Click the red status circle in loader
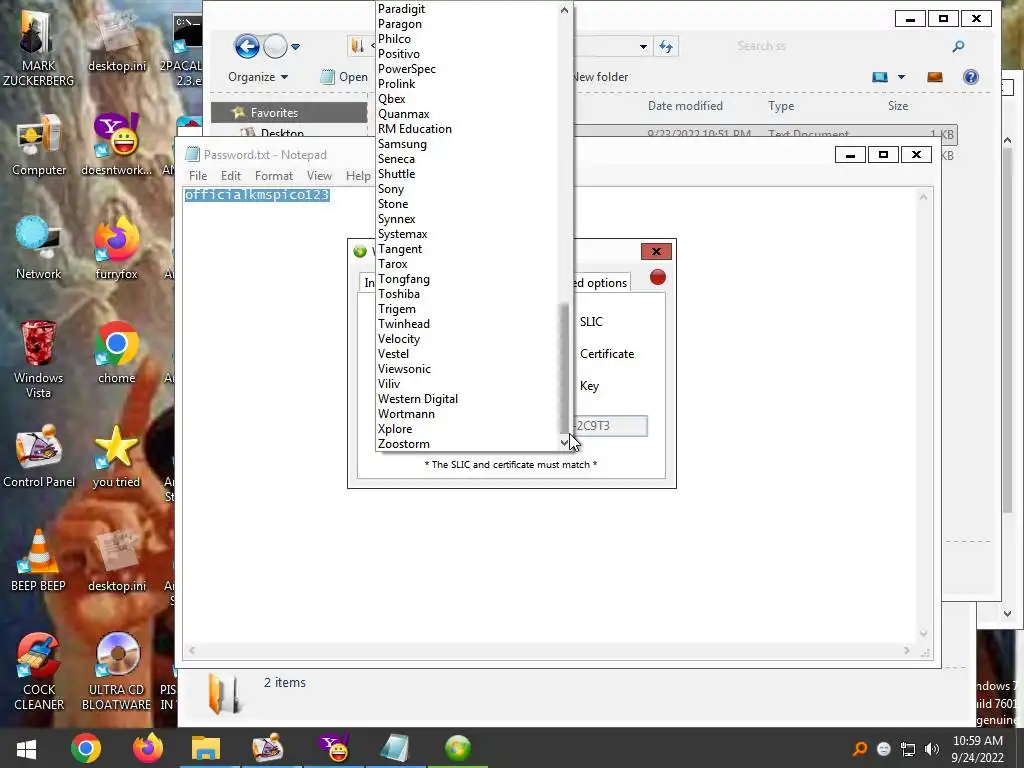The height and width of the screenshot is (768, 1024). [x=658, y=278]
